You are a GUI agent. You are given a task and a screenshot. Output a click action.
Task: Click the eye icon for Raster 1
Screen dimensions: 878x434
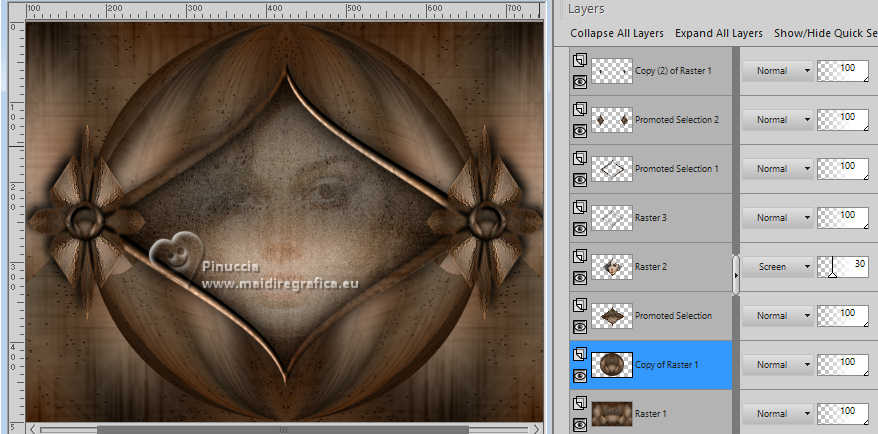[579, 424]
